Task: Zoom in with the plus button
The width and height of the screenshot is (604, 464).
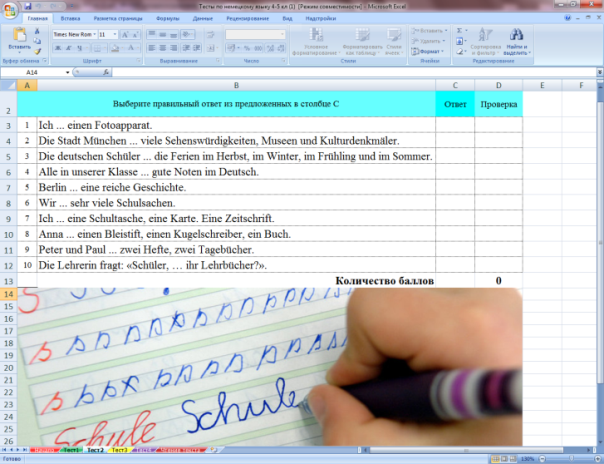Action: (x=597, y=459)
